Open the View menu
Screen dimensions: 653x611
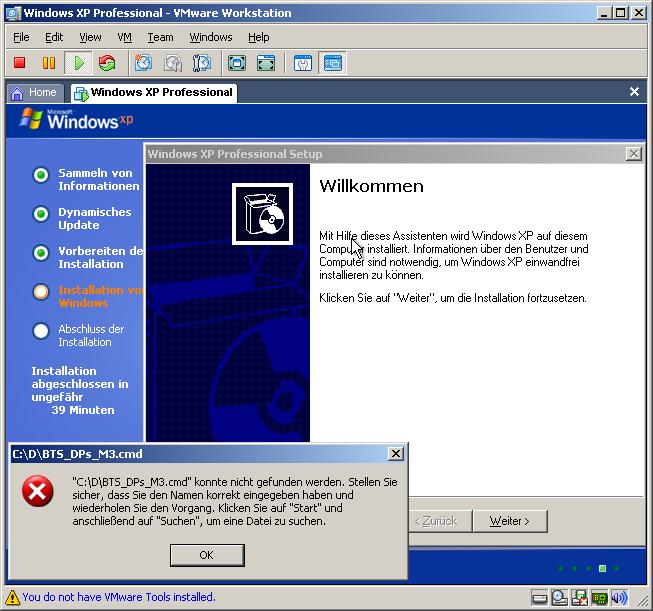tap(90, 37)
